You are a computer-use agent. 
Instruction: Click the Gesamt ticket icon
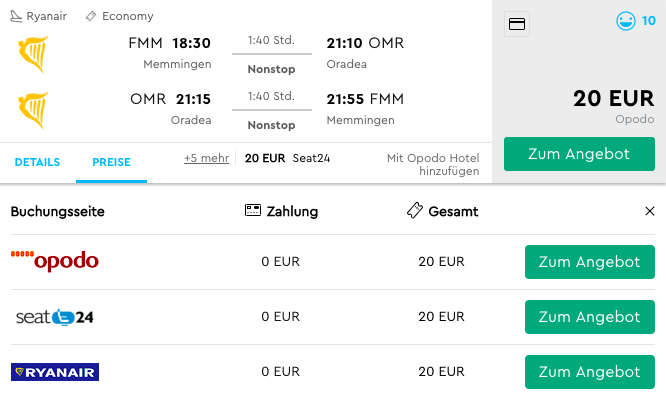pyautogui.click(x=415, y=210)
